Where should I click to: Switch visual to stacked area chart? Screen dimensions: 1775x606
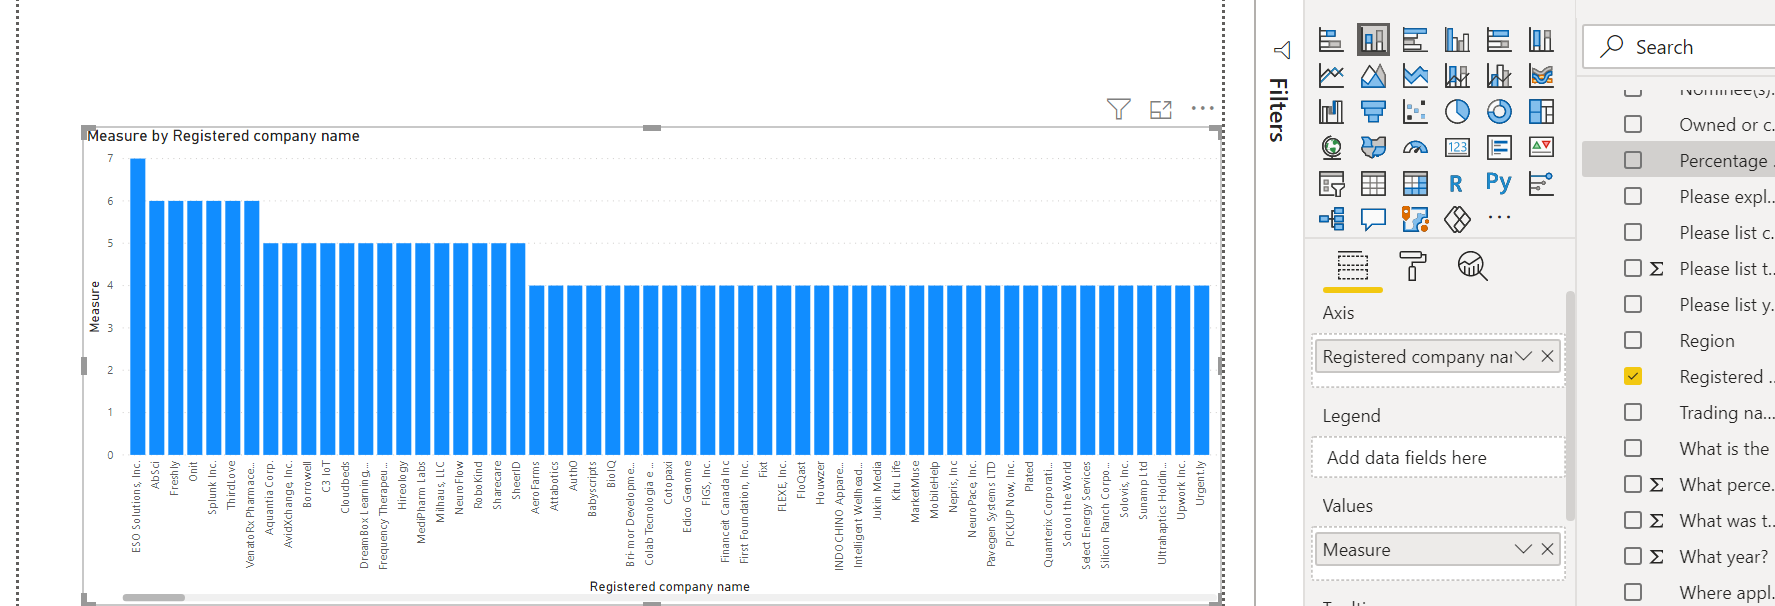click(x=1415, y=76)
